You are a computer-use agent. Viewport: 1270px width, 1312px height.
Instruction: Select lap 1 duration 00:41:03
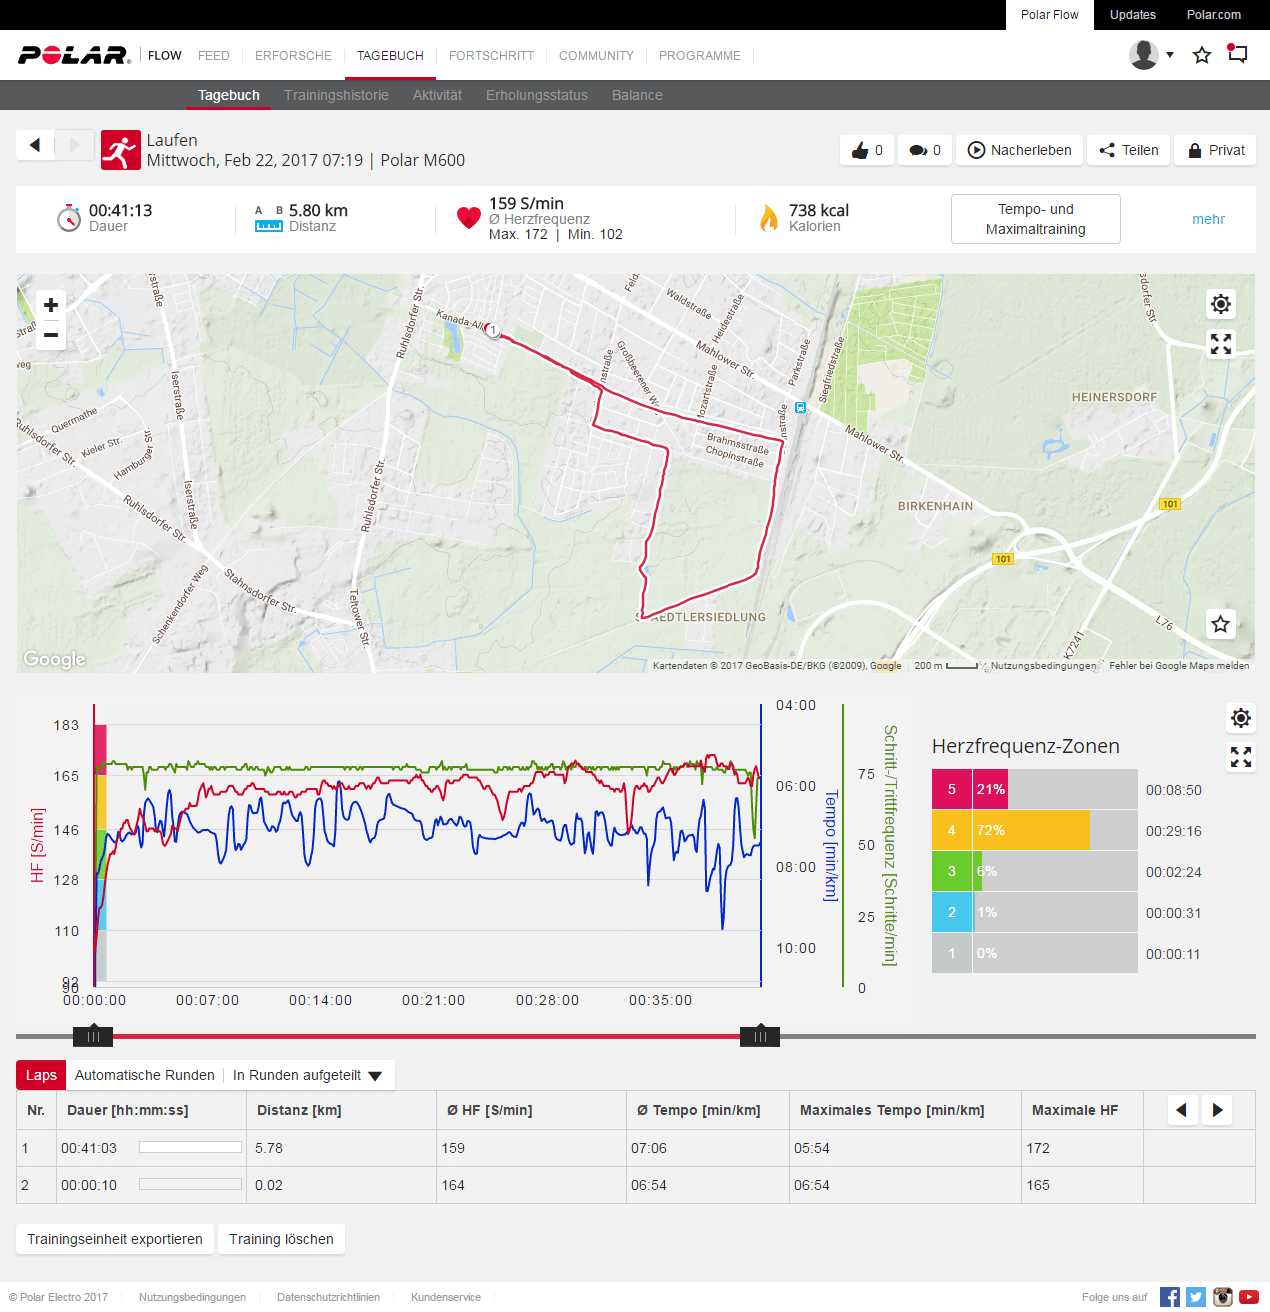point(89,1148)
